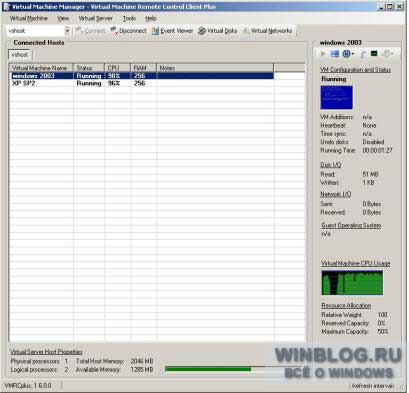Click the blue console window icon

(x=335, y=54)
